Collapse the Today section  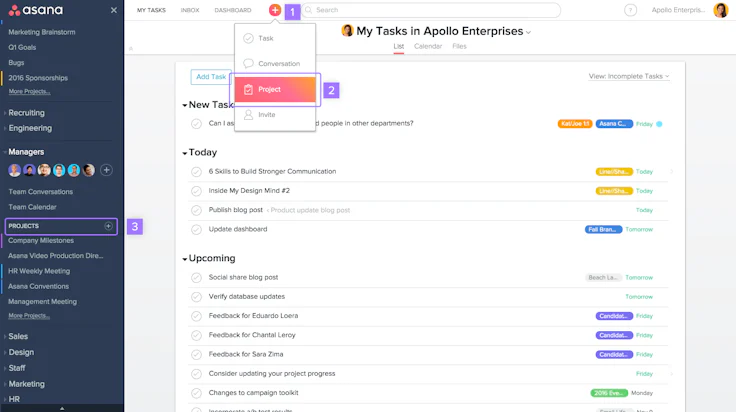click(184, 153)
